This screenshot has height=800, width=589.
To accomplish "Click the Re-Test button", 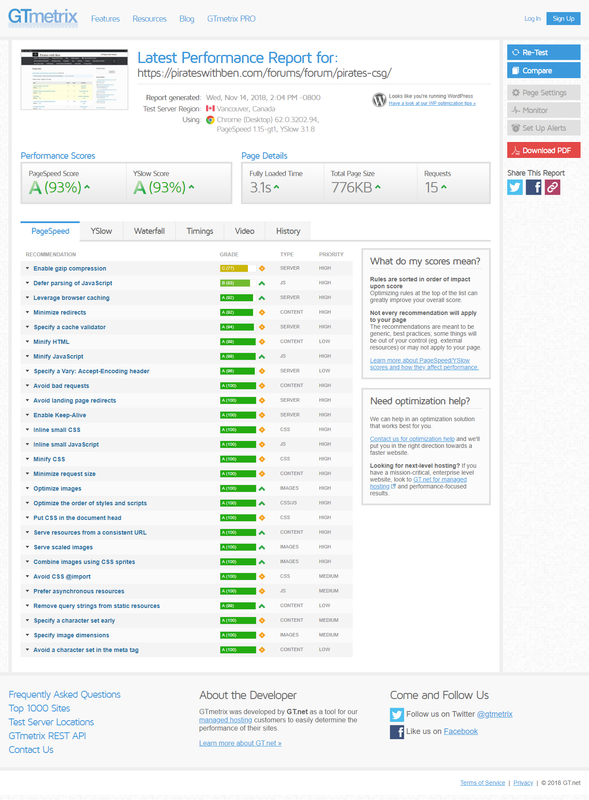I will point(544,53).
